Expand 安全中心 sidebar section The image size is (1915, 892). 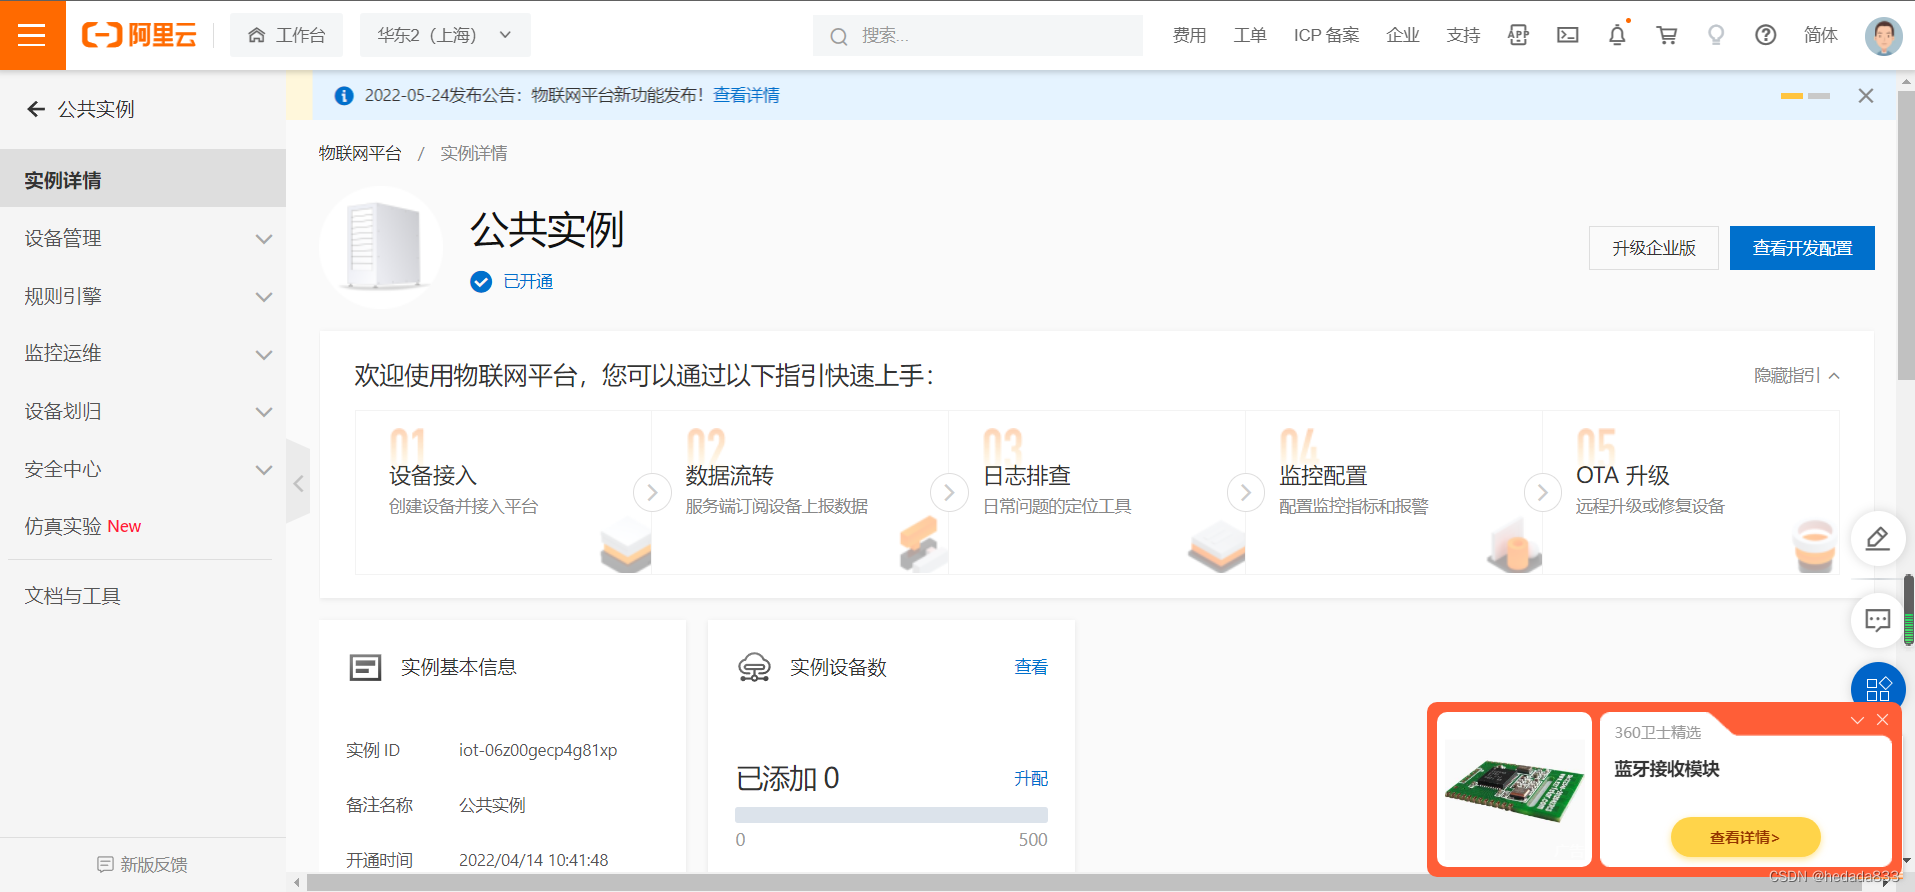pyautogui.click(x=143, y=469)
